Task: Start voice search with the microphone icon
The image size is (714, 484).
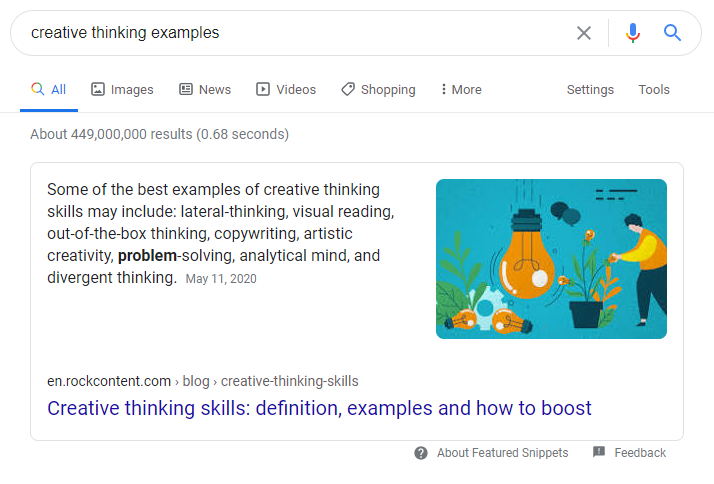Action: tap(632, 33)
